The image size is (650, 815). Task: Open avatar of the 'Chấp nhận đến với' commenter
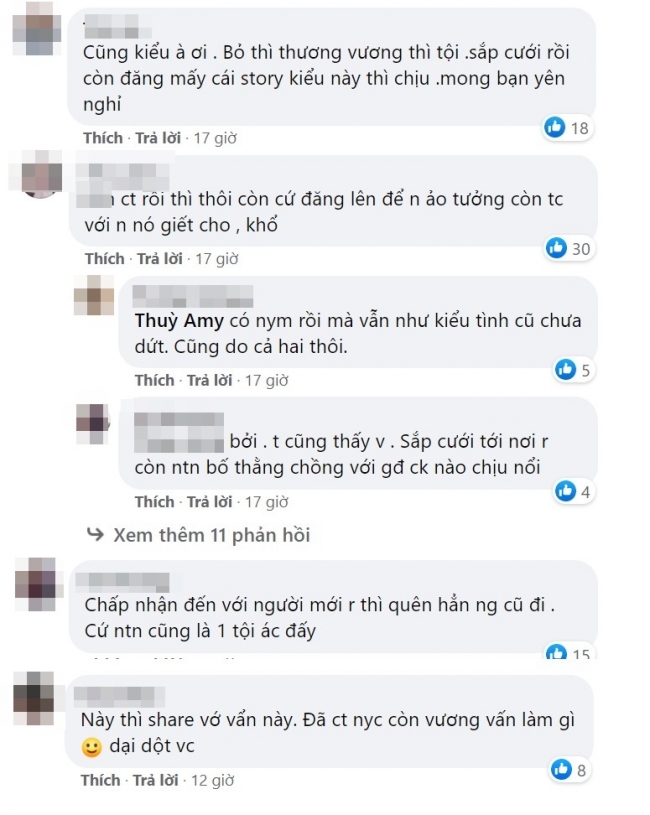pos(37,584)
